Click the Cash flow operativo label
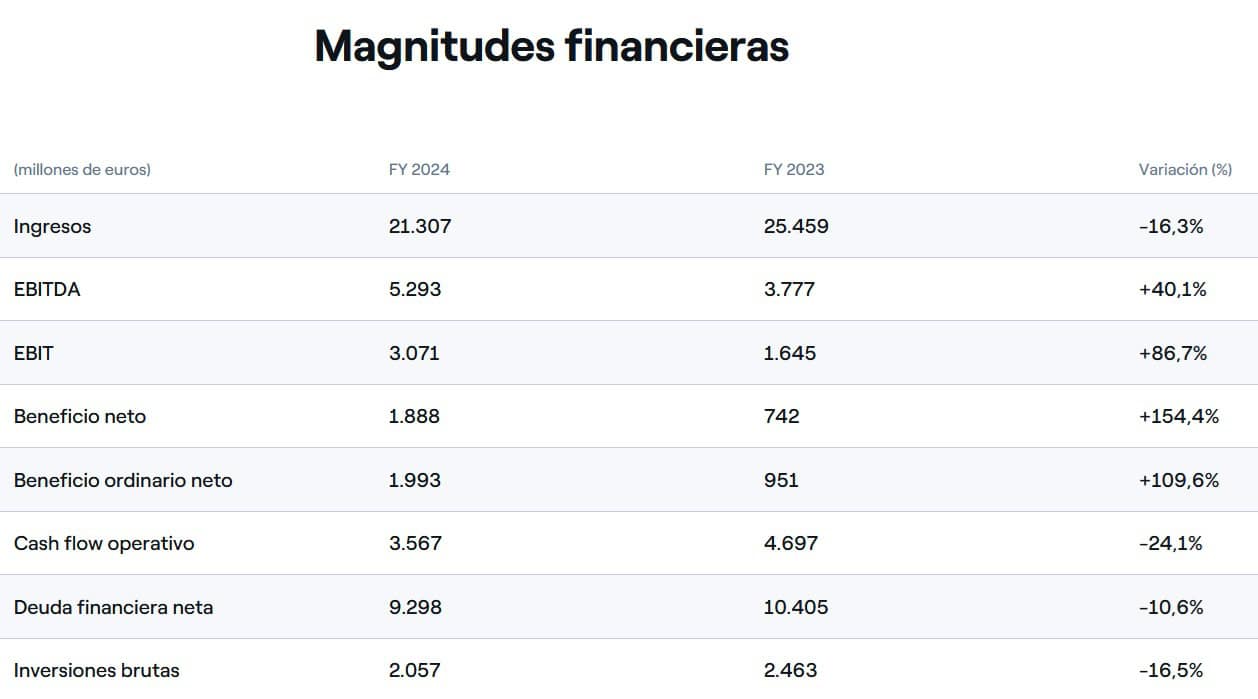This screenshot has width=1258, height=699. click(104, 544)
